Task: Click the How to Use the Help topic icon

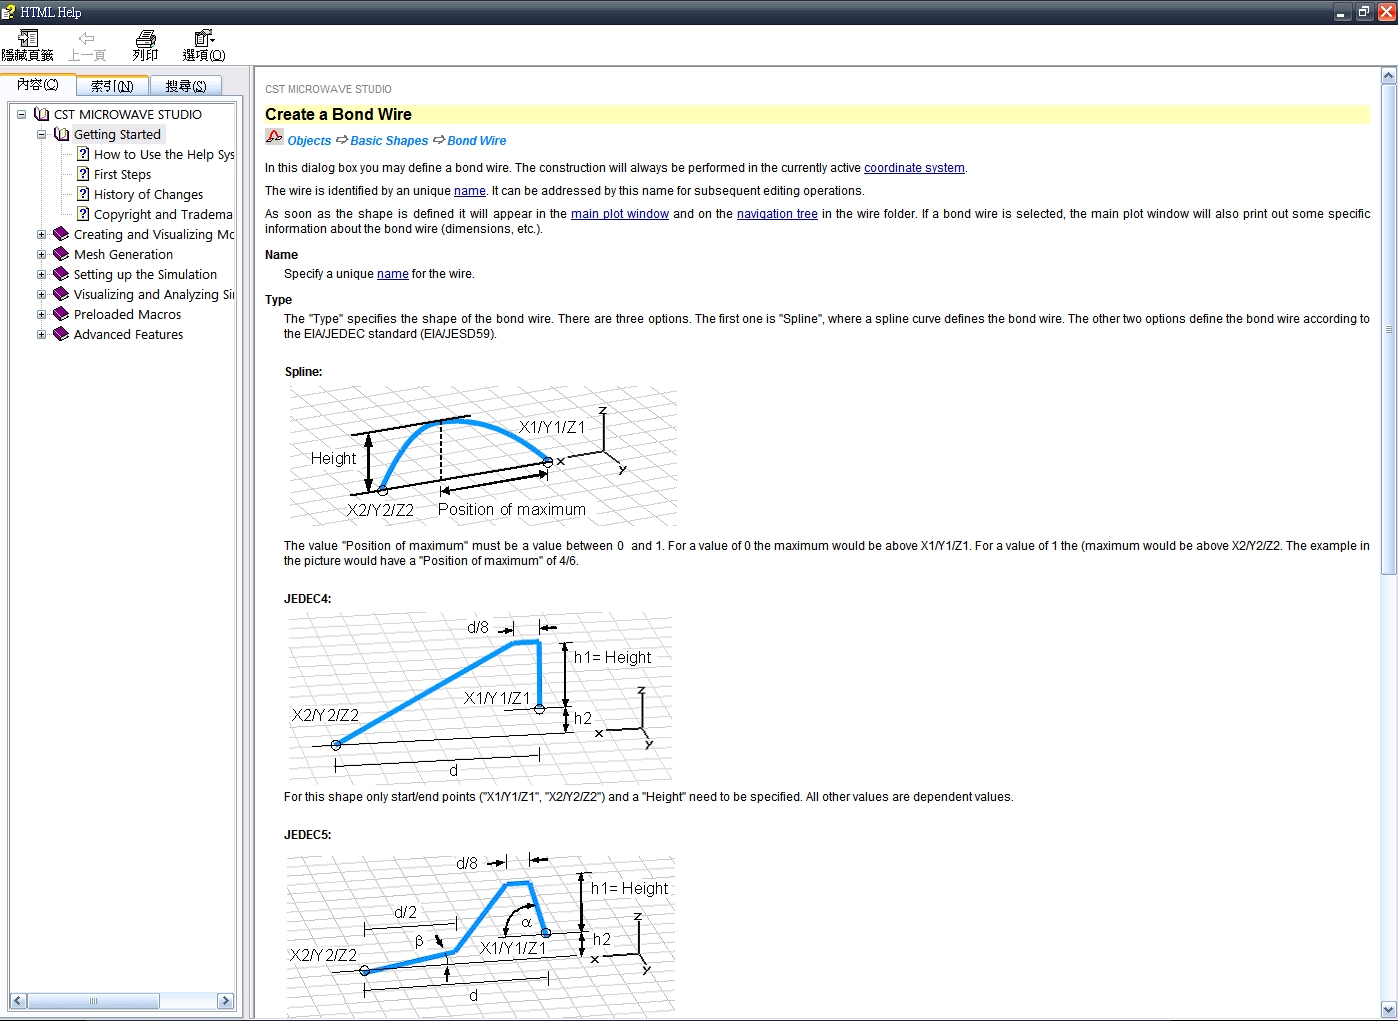Action: point(83,154)
